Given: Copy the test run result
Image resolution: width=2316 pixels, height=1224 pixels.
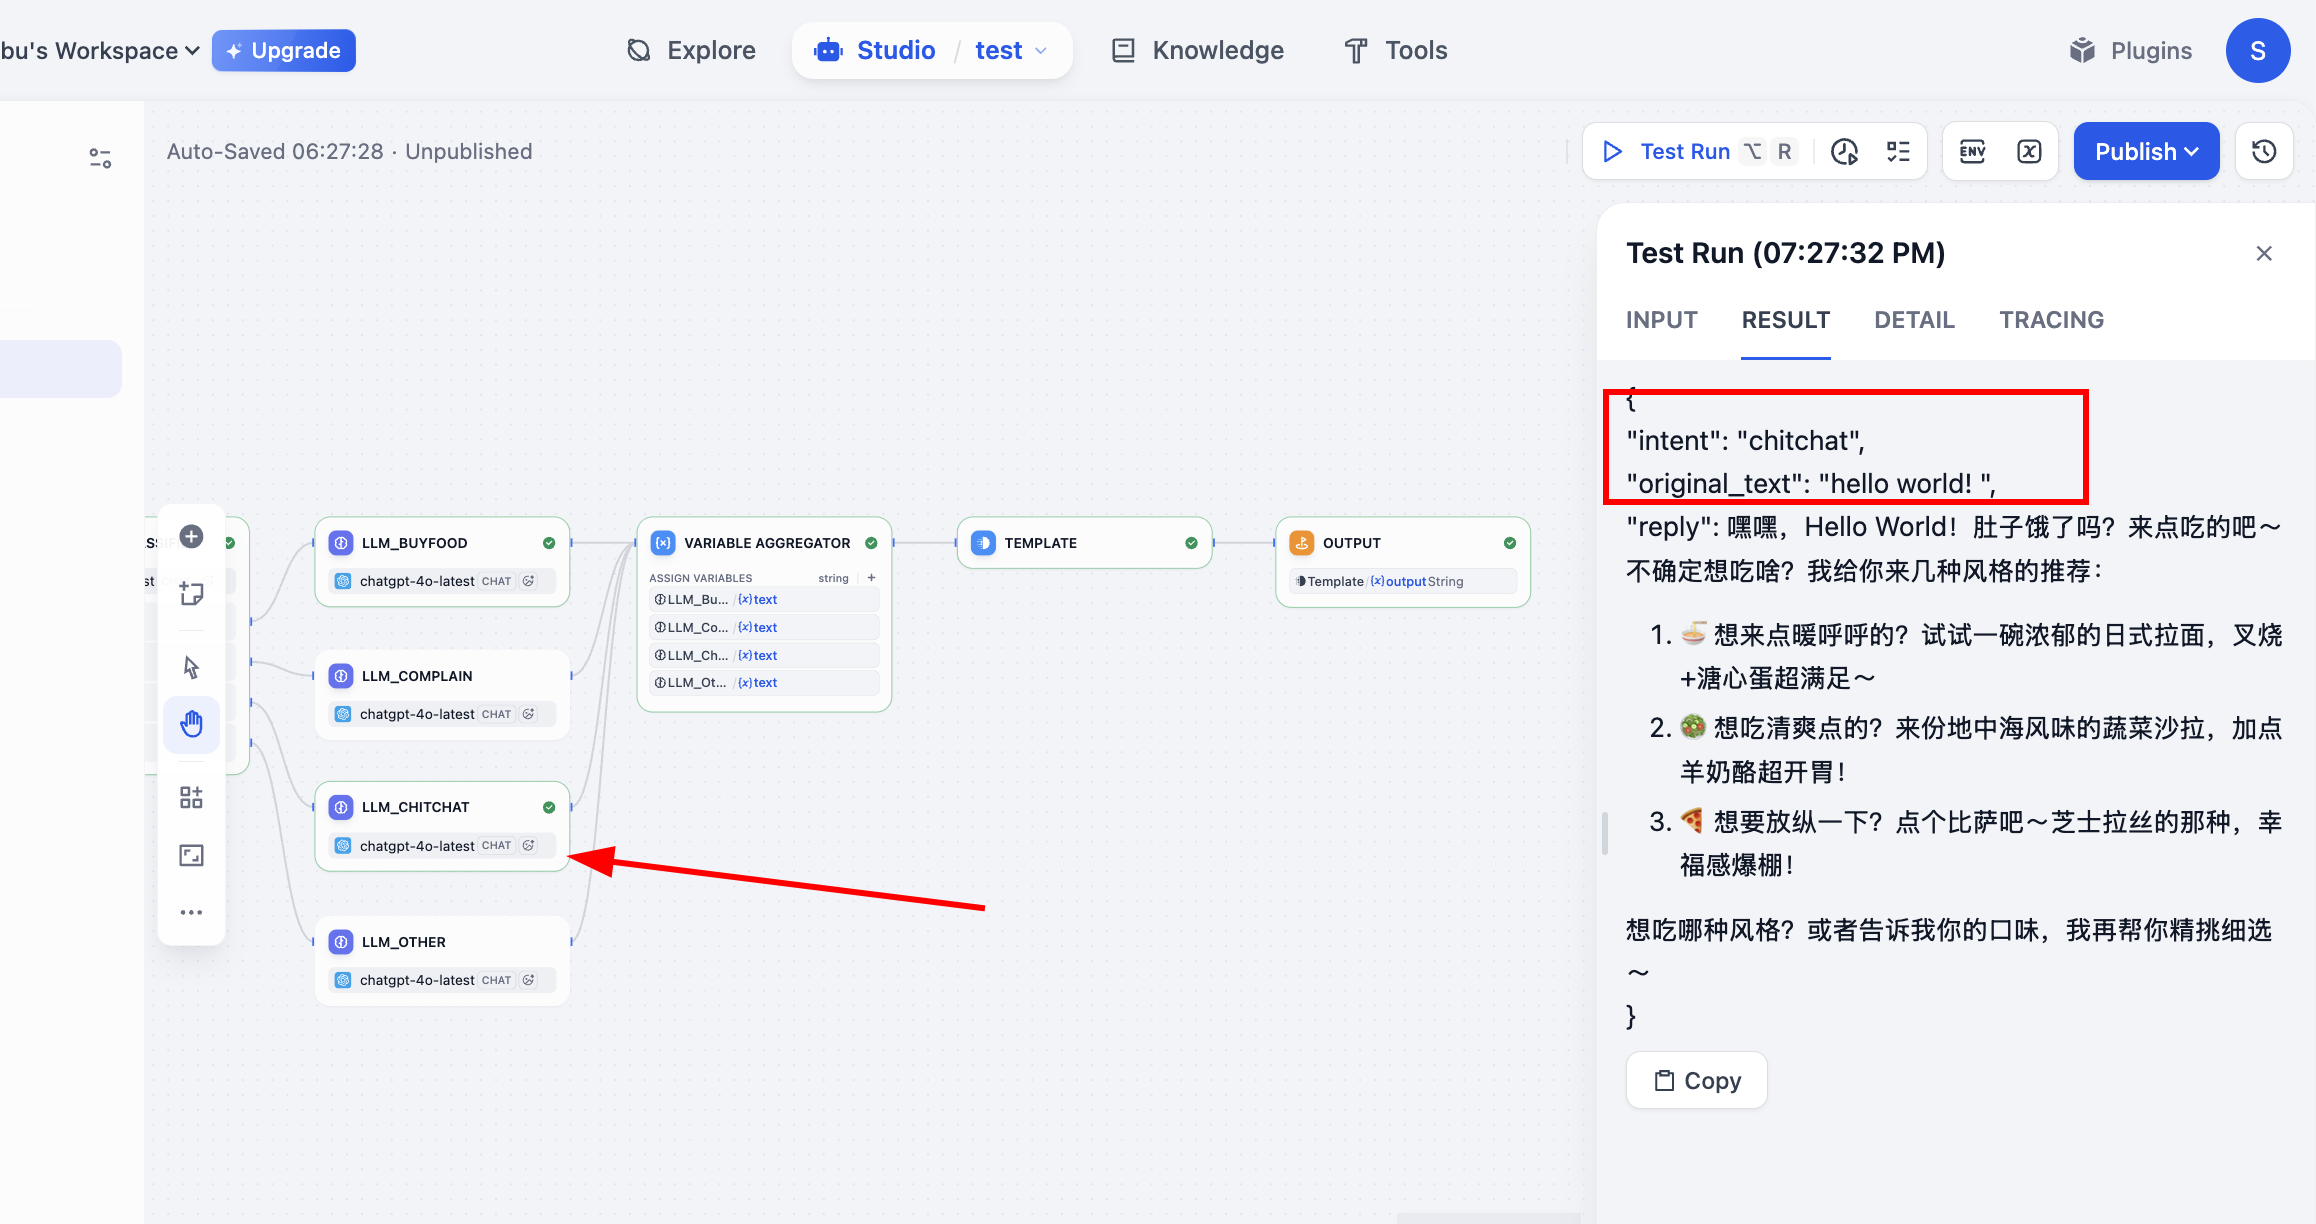Looking at the screenshot, I should point(1697,1081).
